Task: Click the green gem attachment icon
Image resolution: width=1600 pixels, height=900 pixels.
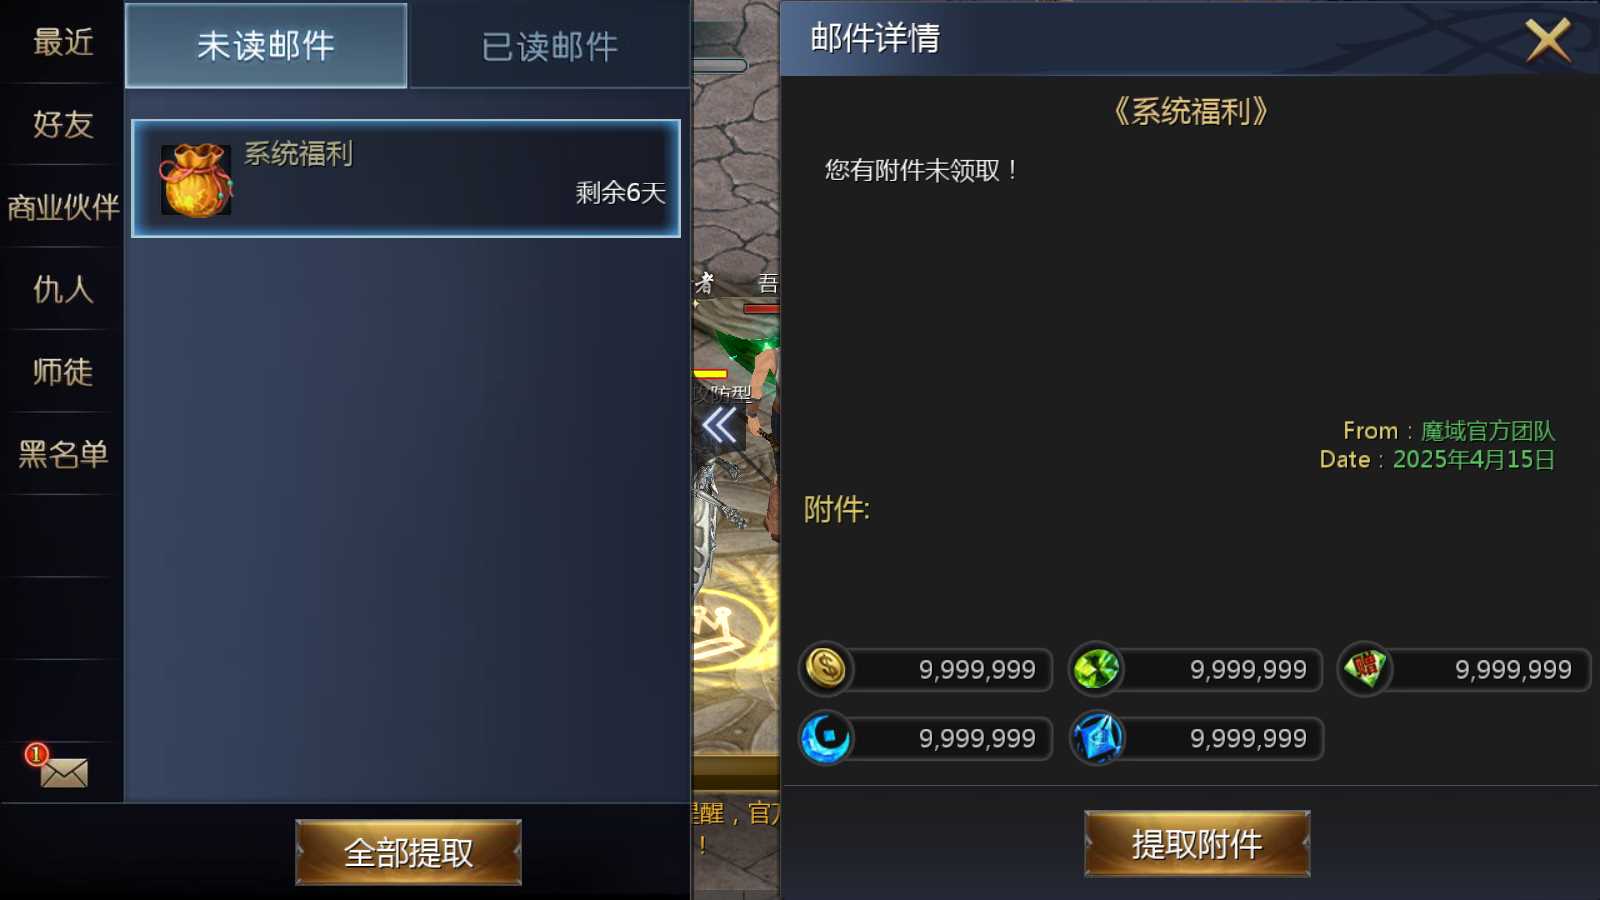Action: [1096, 669]
